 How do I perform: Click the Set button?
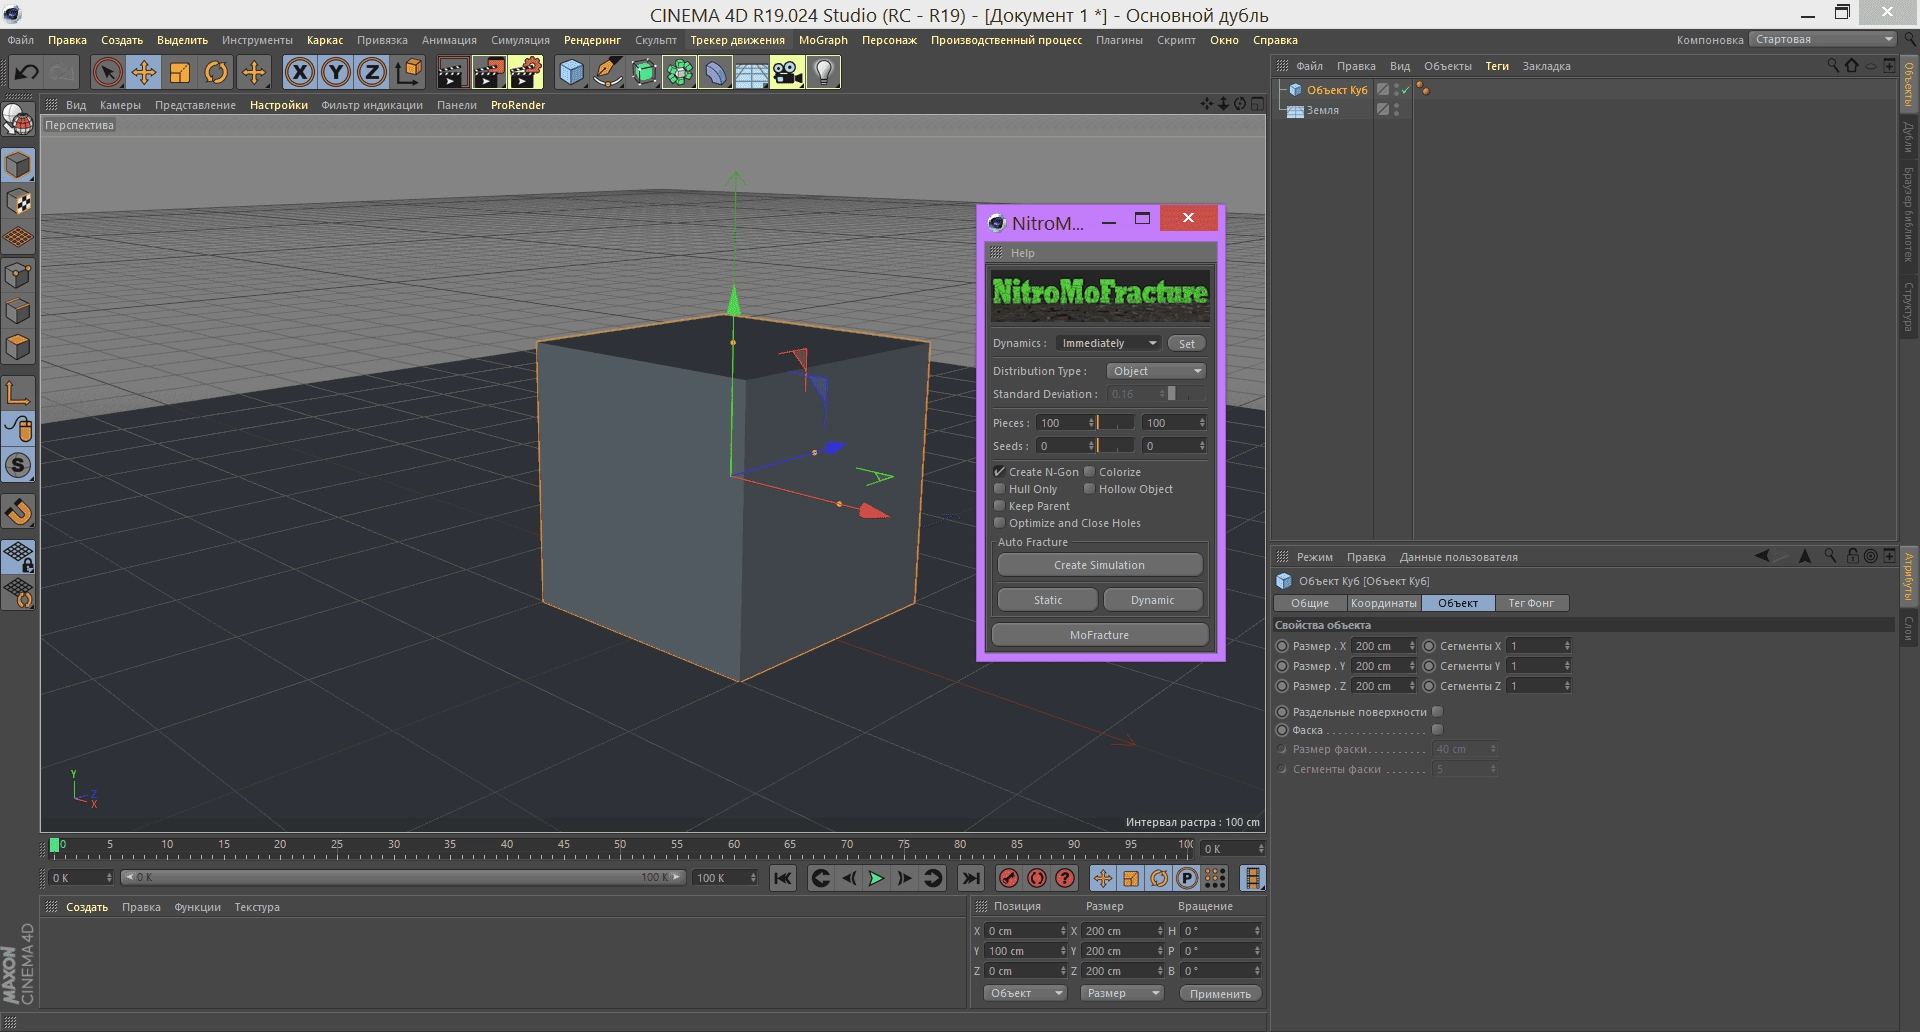point(1186,343)
